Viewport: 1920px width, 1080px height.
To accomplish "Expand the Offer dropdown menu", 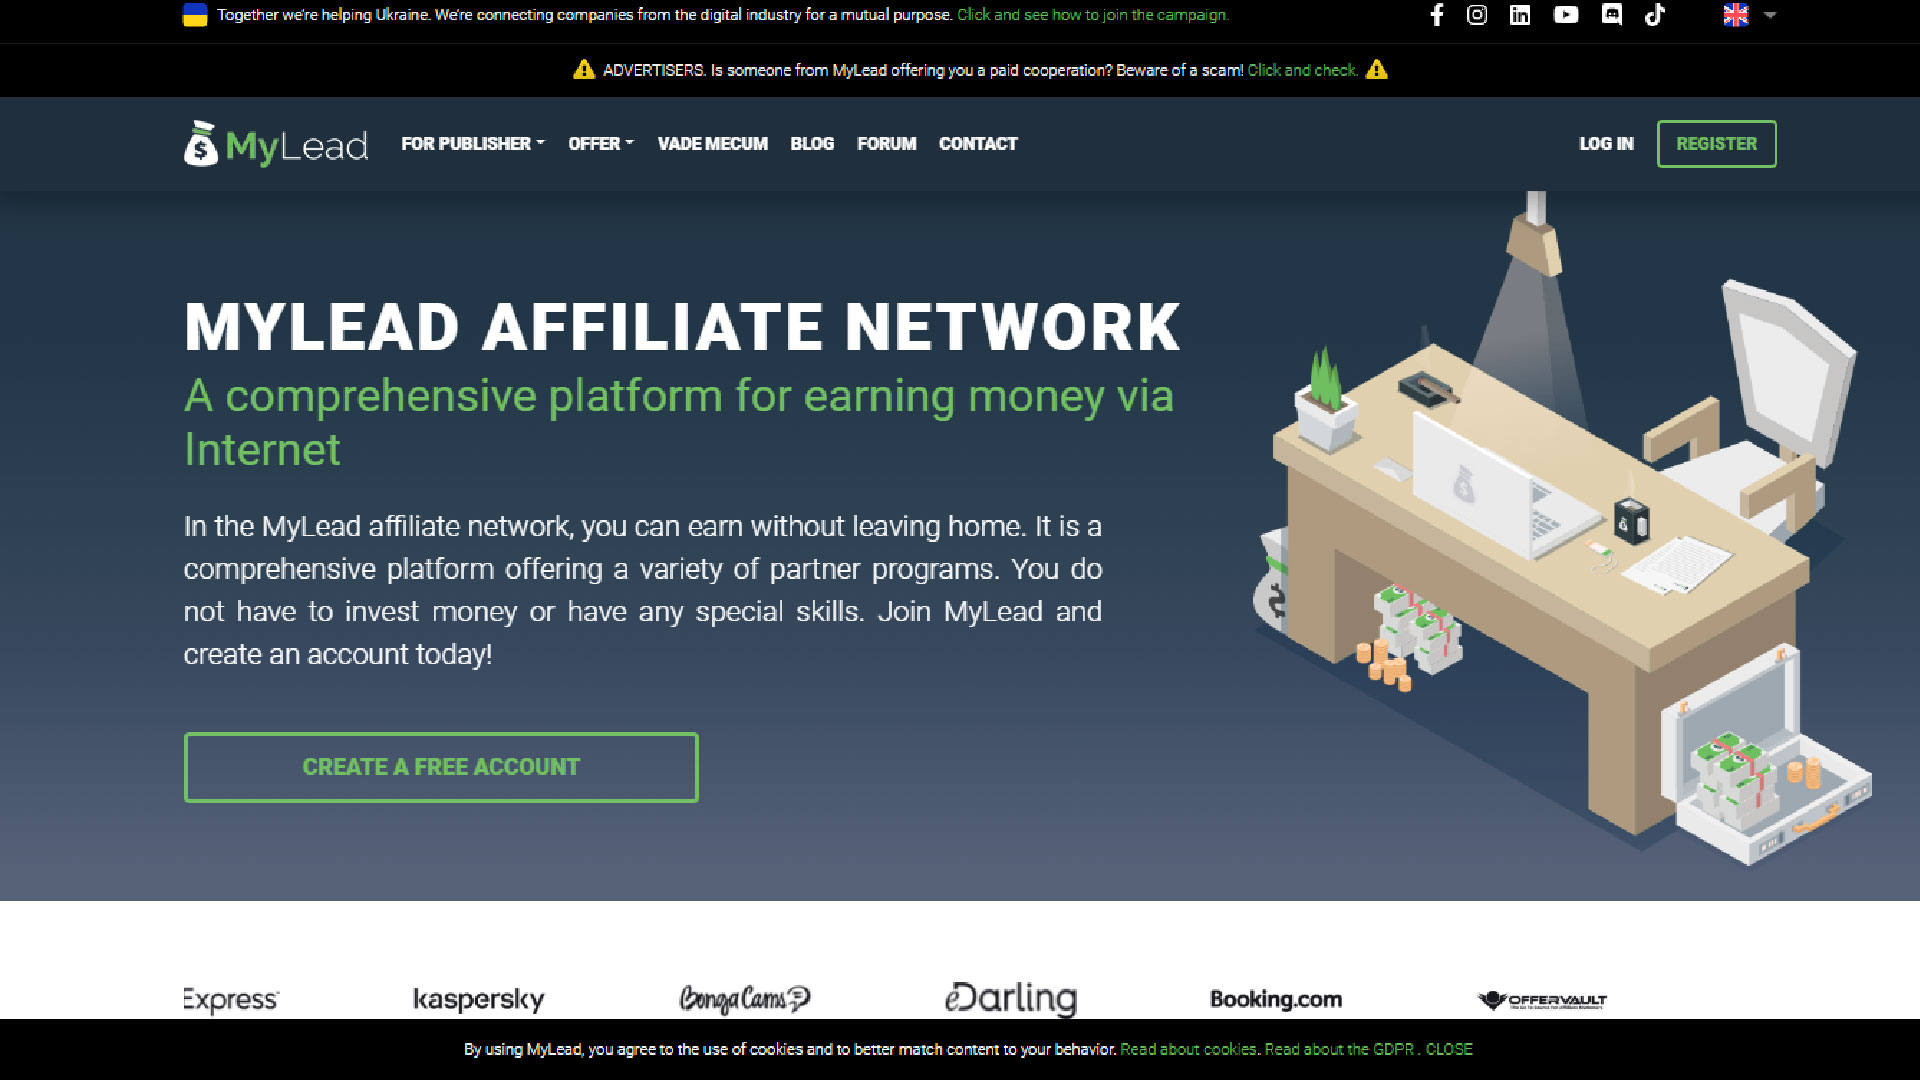I will click(x=600, y=144).
